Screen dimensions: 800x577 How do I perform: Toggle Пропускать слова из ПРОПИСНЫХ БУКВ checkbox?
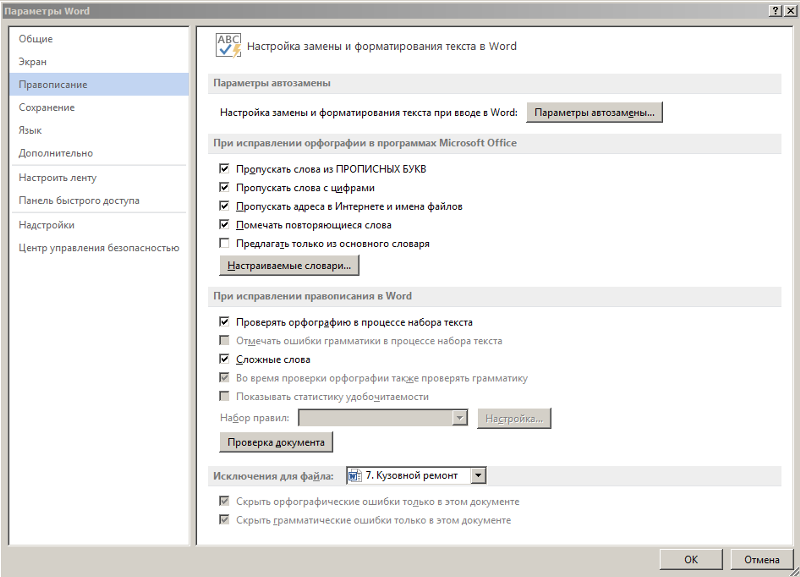pos(224,169)
